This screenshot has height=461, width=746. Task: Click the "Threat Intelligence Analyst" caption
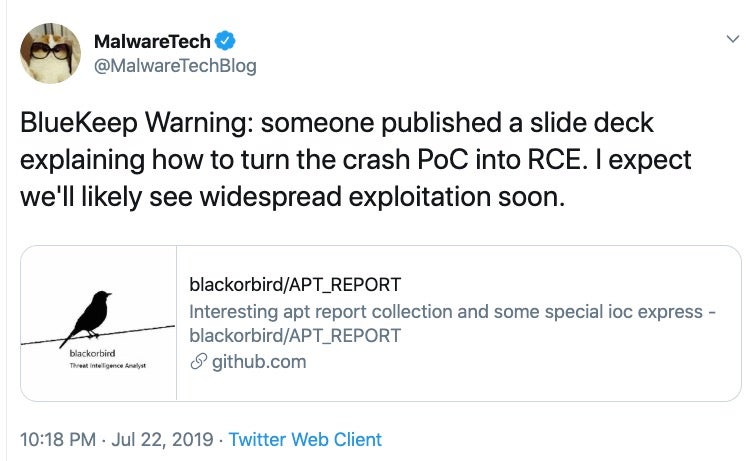(x=106, y=366)
